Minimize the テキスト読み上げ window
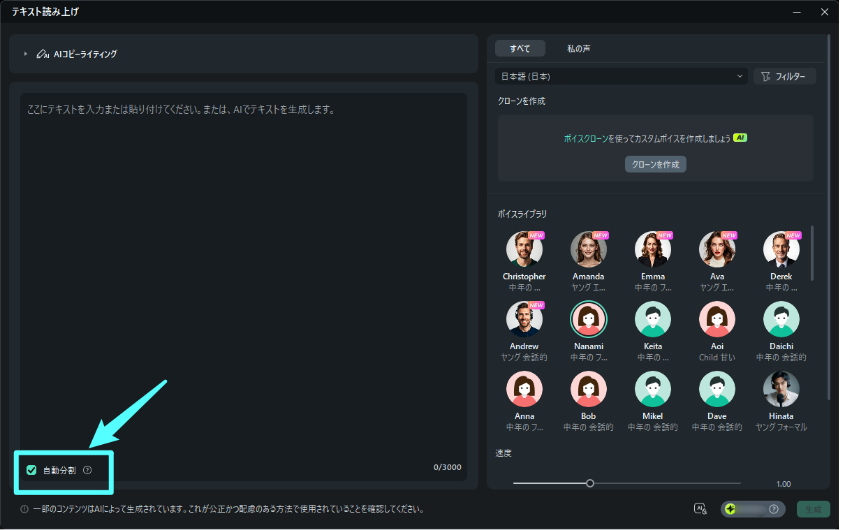The image size is (841, 530). pos(797,12)
